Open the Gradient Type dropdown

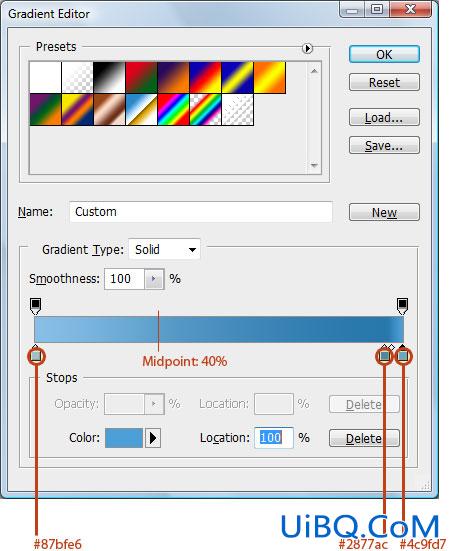(x=164, y=249)
